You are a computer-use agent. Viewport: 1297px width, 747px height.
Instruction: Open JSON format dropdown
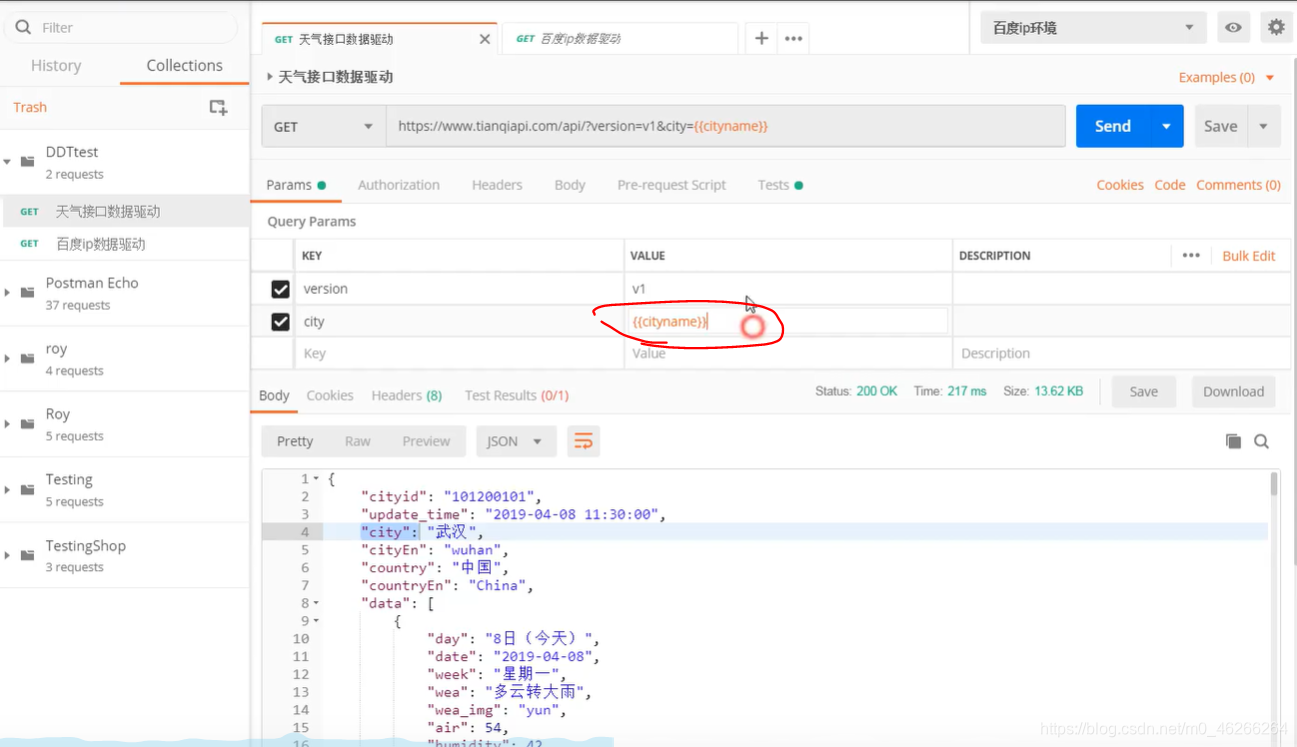point(516,441)
